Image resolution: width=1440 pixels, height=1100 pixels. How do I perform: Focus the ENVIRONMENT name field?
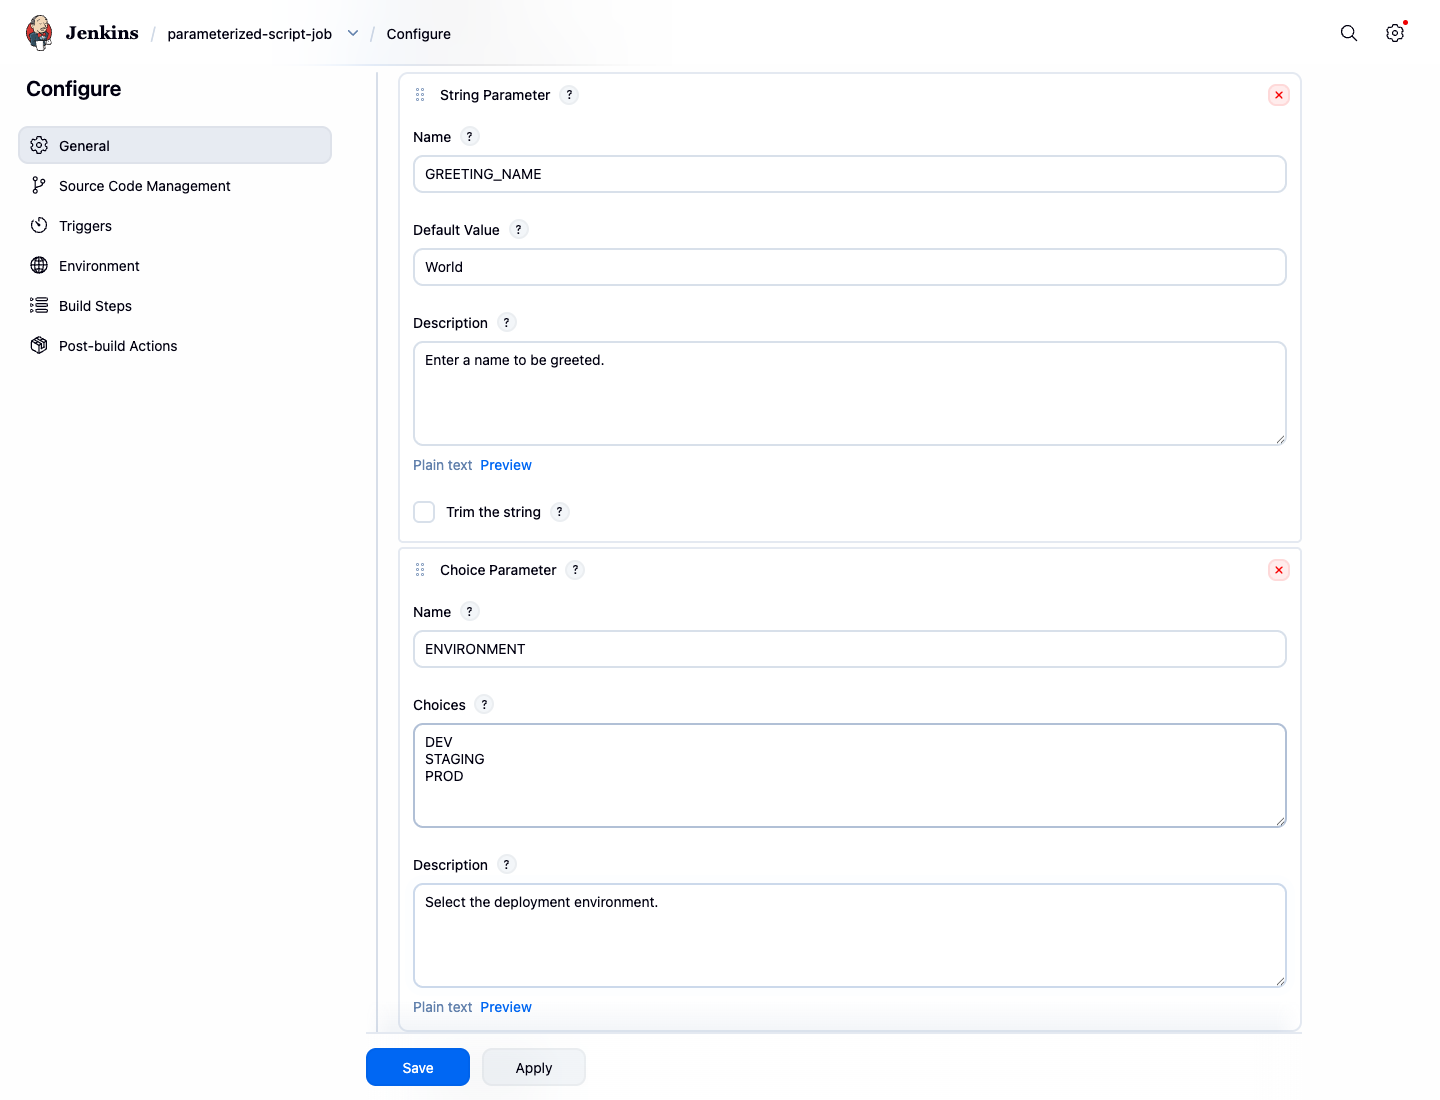(x=850, y=649)
